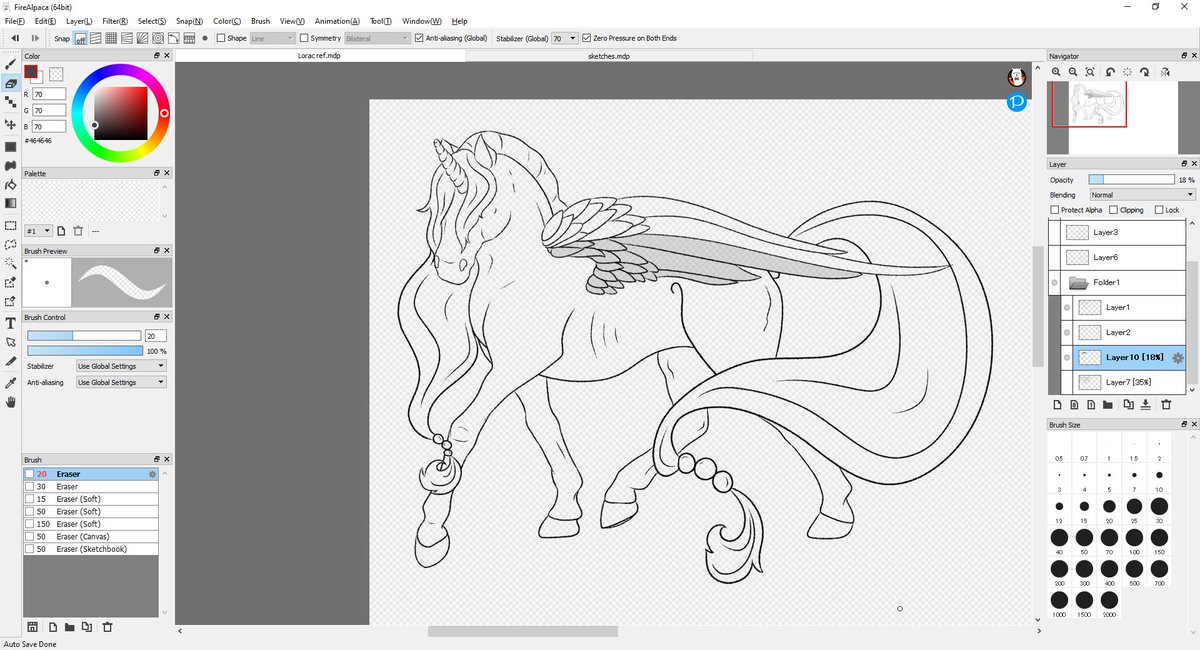The image size is (1200, 650).
Task: Adjust the layer Opacity slider
Action: [1131, 180]
